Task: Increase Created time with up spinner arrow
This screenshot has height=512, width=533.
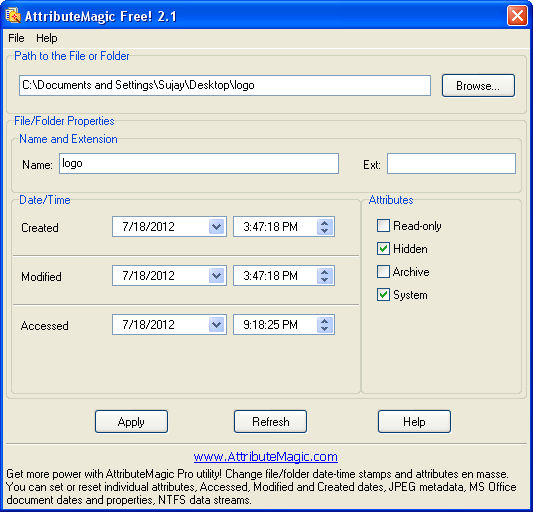Action: click(325, 223)
